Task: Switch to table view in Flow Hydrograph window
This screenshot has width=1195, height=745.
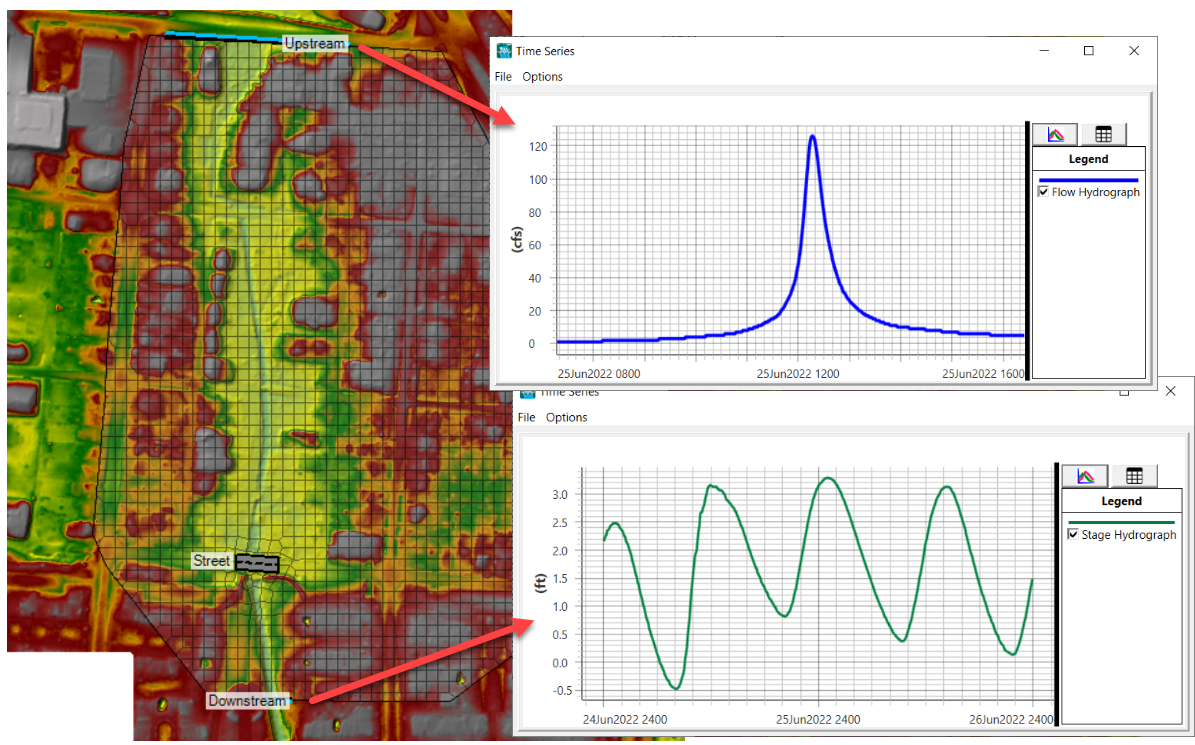Action: pos(1104,134)
